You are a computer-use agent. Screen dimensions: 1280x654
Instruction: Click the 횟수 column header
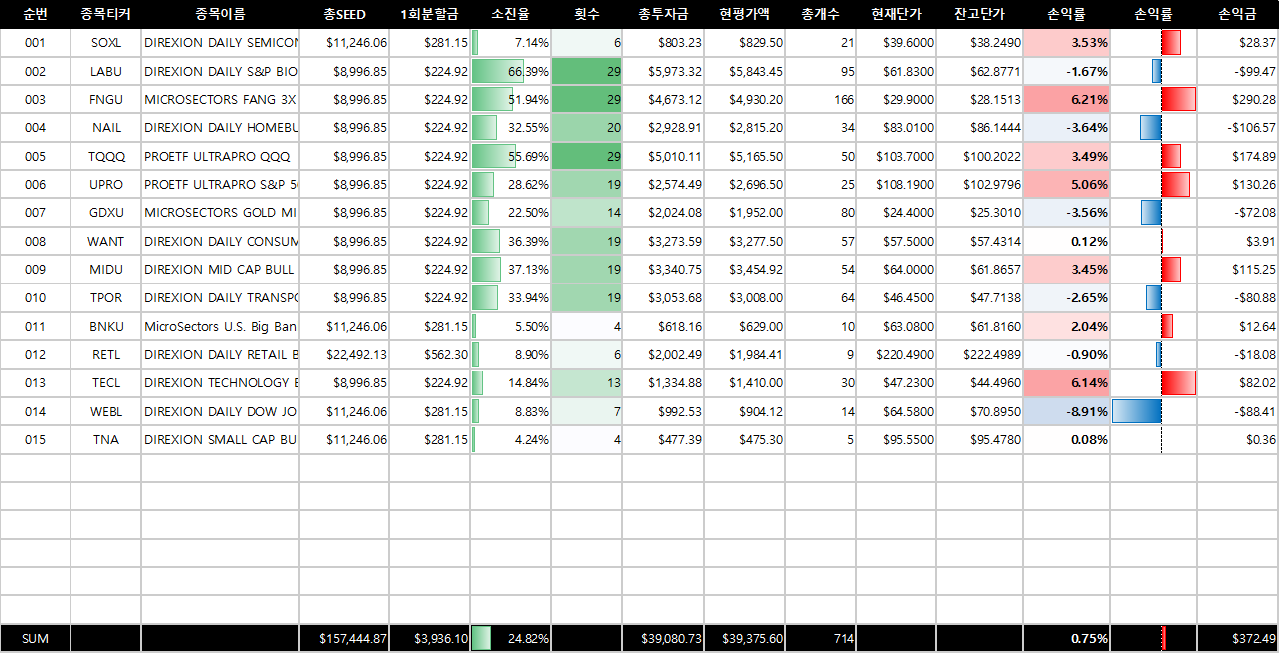pyautogui.click(x=586, y=14)
